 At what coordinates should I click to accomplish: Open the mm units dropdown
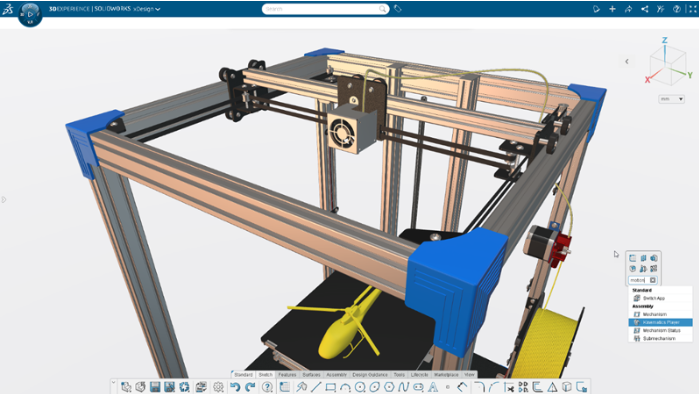(671, 99)
